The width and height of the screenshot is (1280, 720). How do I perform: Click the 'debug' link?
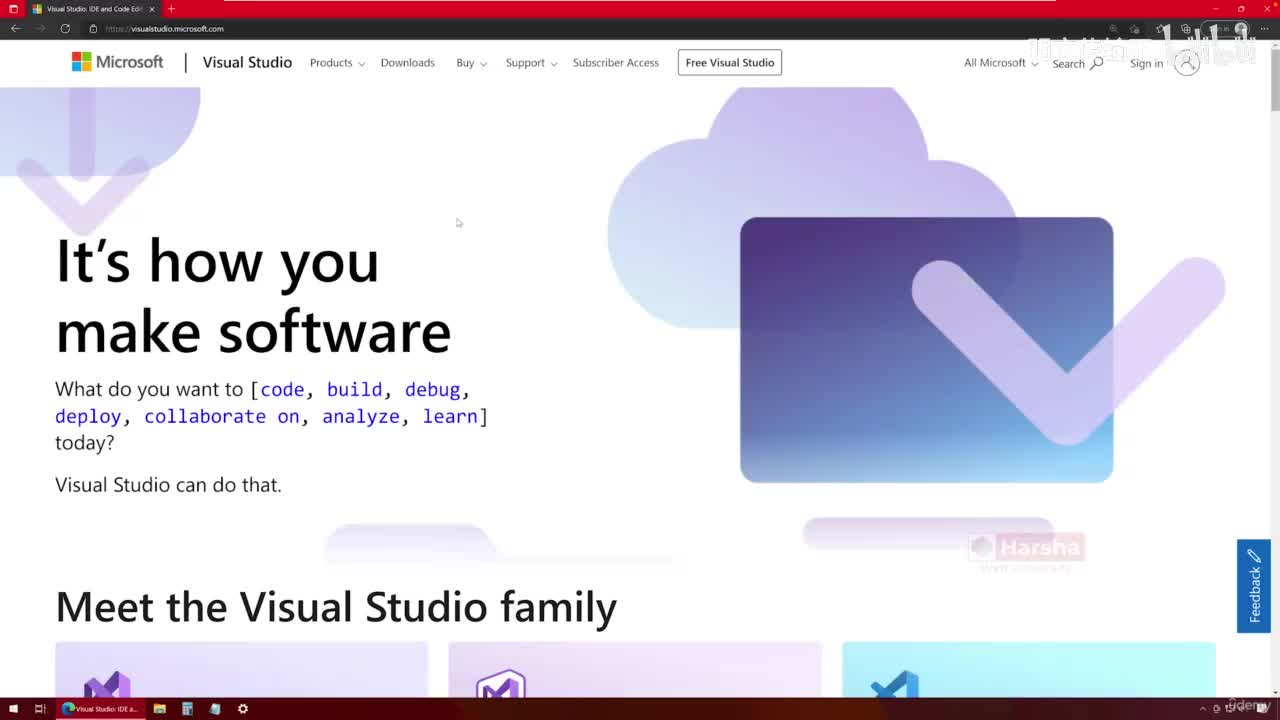[432, 390]
